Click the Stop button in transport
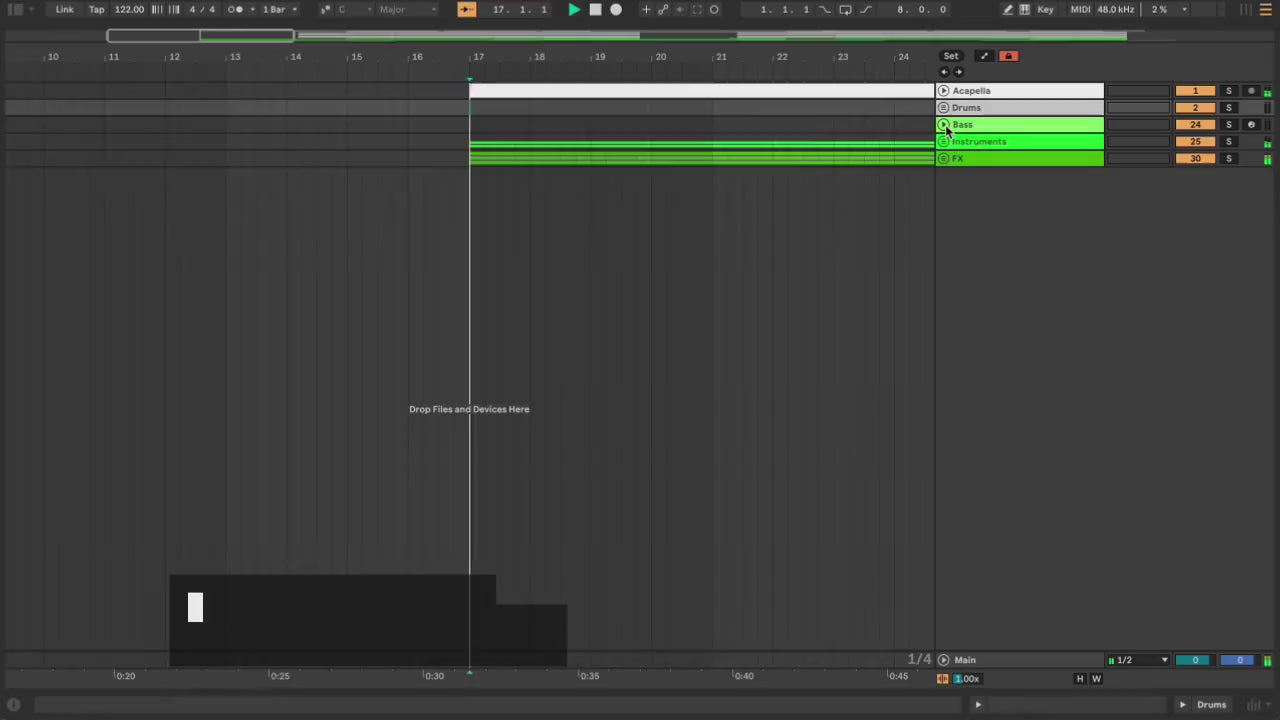This screenshot has width=1280, height=720. (595, 10)
